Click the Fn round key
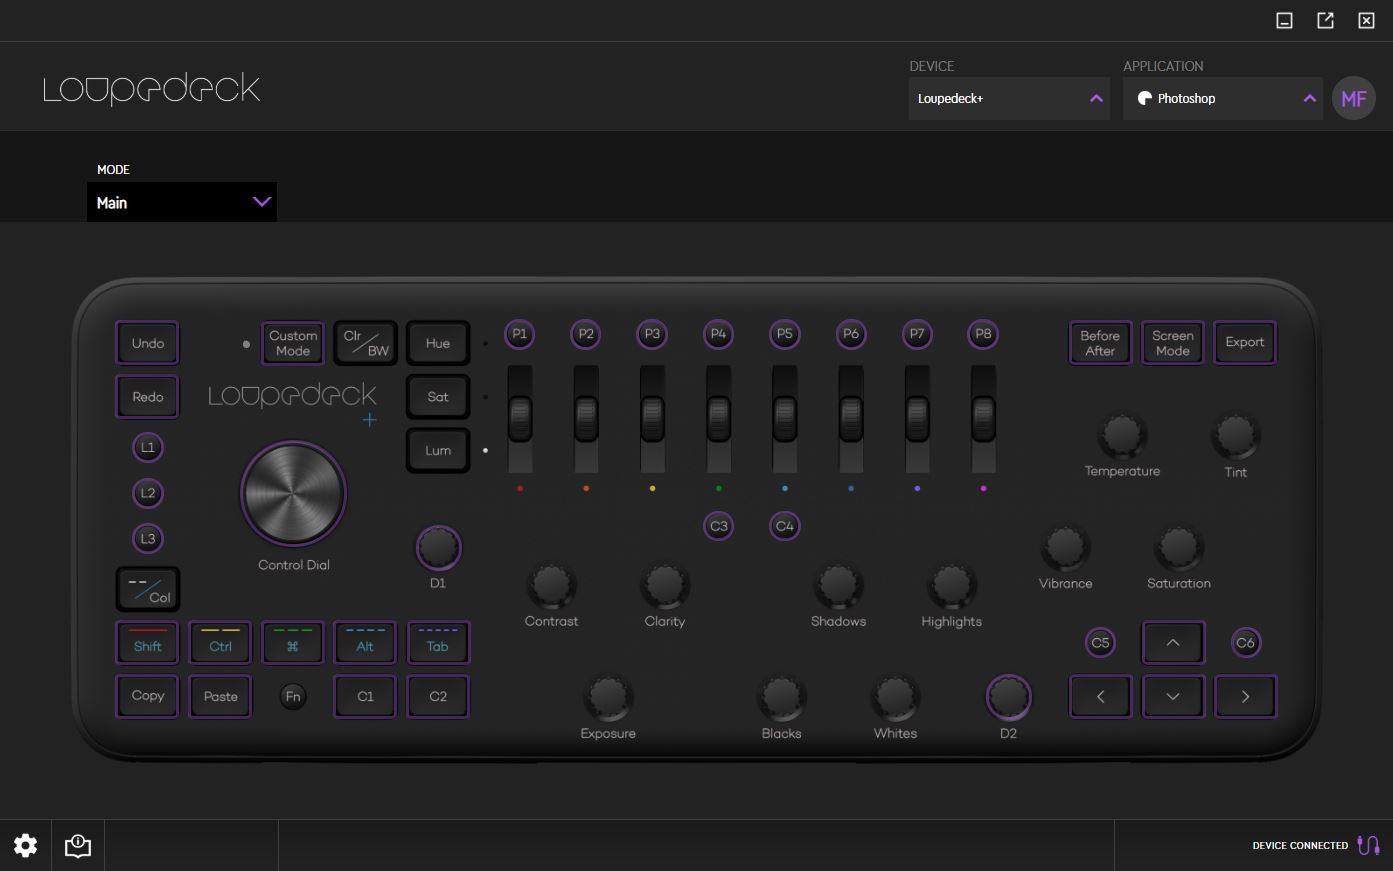The width and height of the screenshot is (1393, 871). (293, 696)
